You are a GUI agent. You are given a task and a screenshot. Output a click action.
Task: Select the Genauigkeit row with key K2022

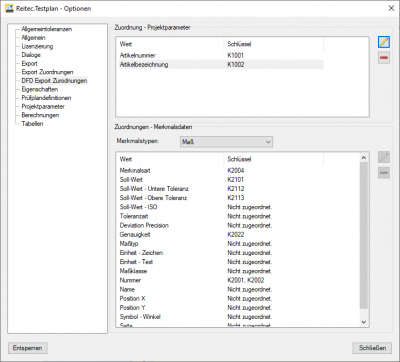220,234
